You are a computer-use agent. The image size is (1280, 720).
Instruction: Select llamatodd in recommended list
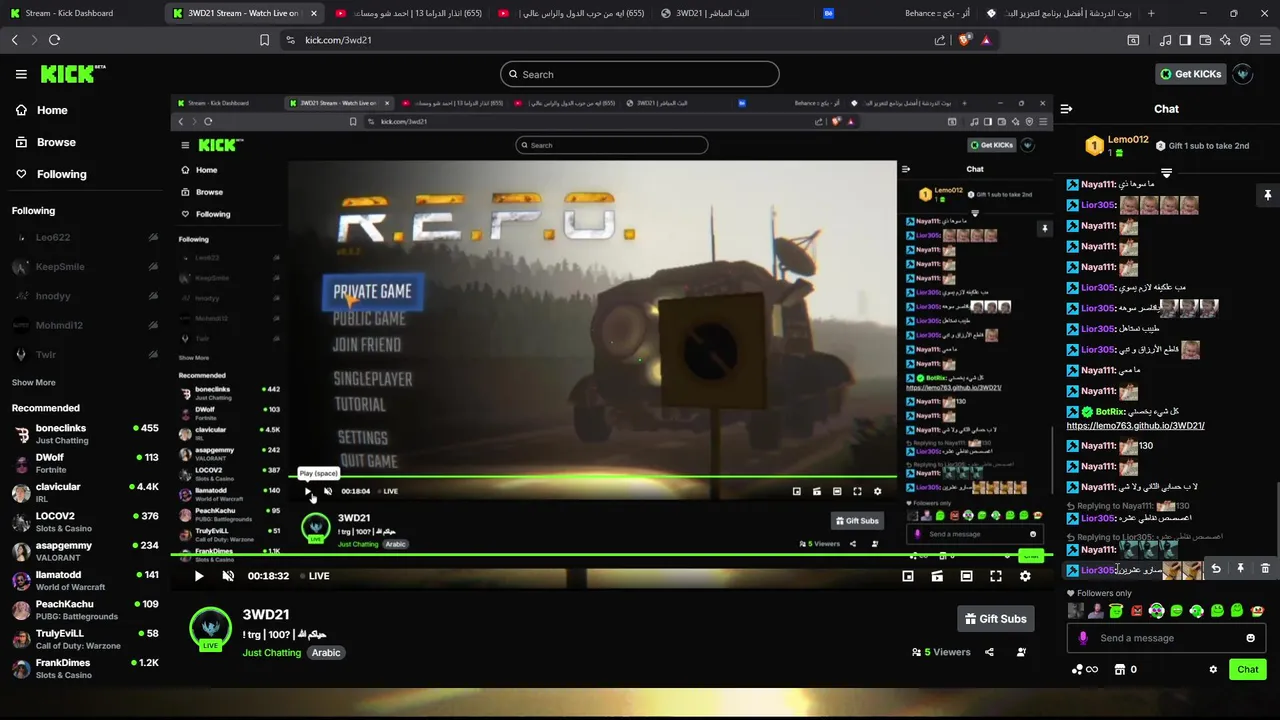click(85, 580)
